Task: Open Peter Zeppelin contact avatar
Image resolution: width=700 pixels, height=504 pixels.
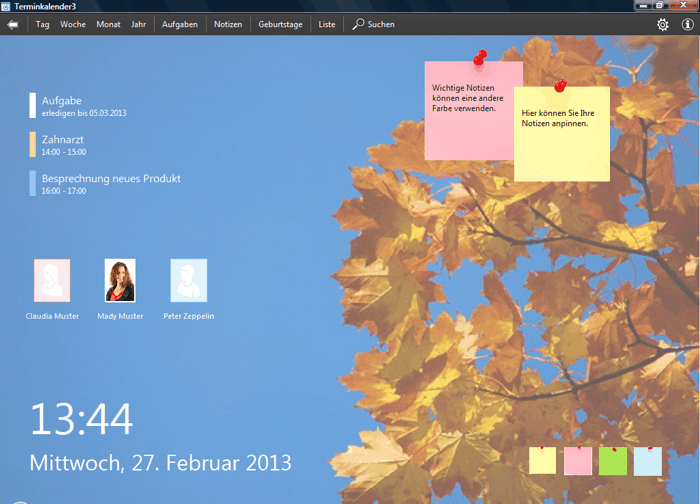Action: (188, 281)
